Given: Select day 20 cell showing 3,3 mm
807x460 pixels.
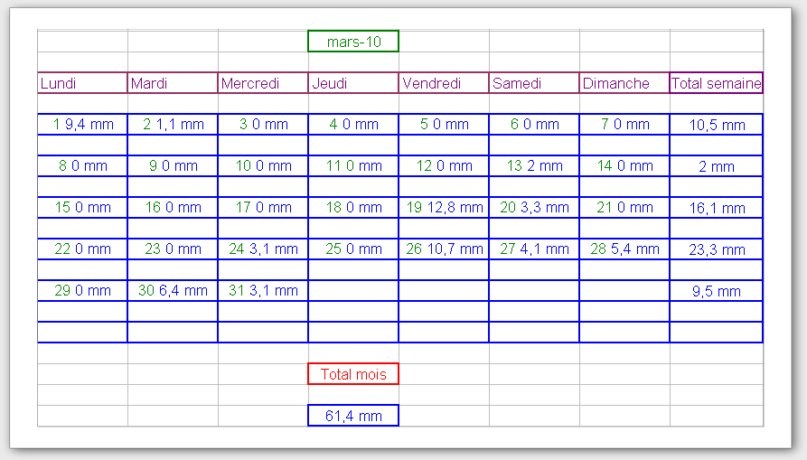Looking at the screenshot, I should (534, 207).
